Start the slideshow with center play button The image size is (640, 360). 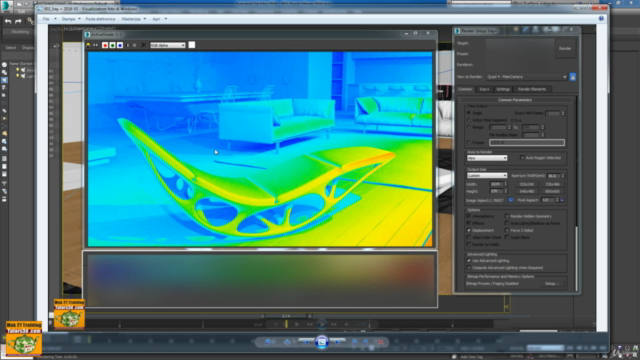coord(322,342)
